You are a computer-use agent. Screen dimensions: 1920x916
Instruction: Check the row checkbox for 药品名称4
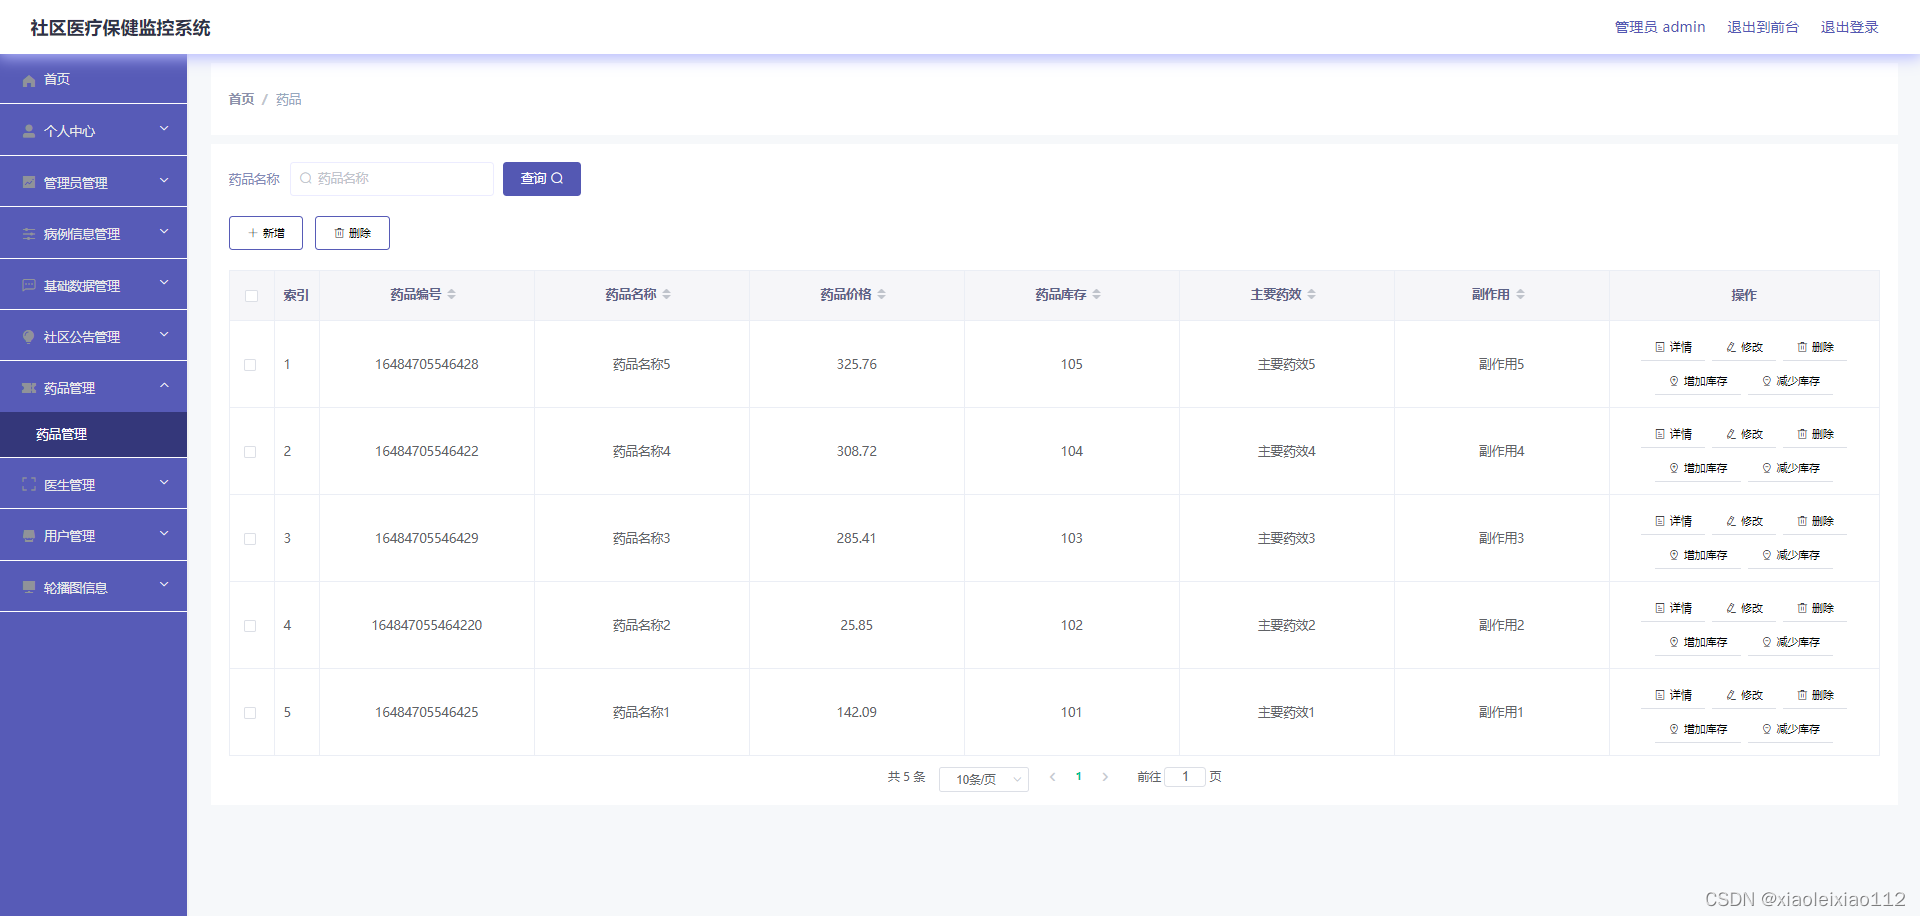(x=250, y=452)
